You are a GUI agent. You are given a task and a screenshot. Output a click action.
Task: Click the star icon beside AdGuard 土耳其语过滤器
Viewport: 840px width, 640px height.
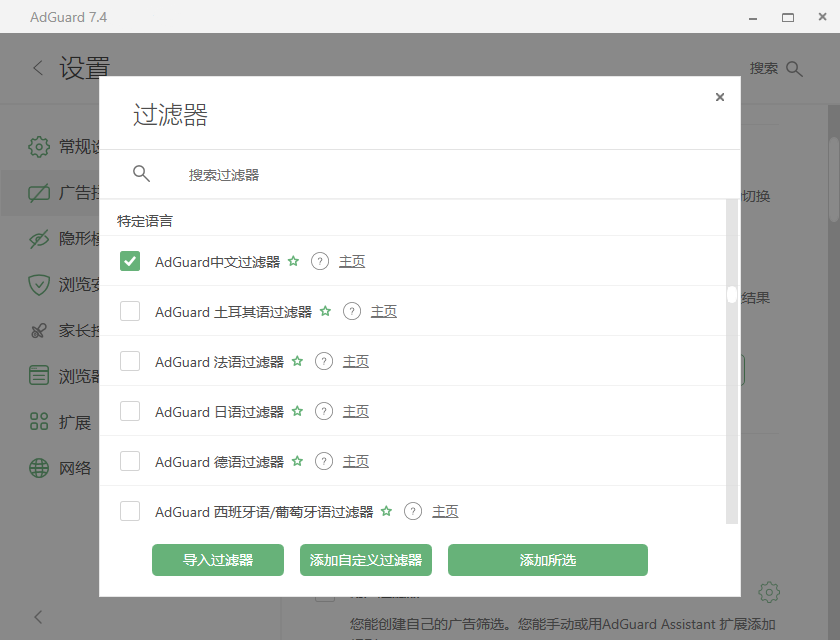click(x=325, y=311)
